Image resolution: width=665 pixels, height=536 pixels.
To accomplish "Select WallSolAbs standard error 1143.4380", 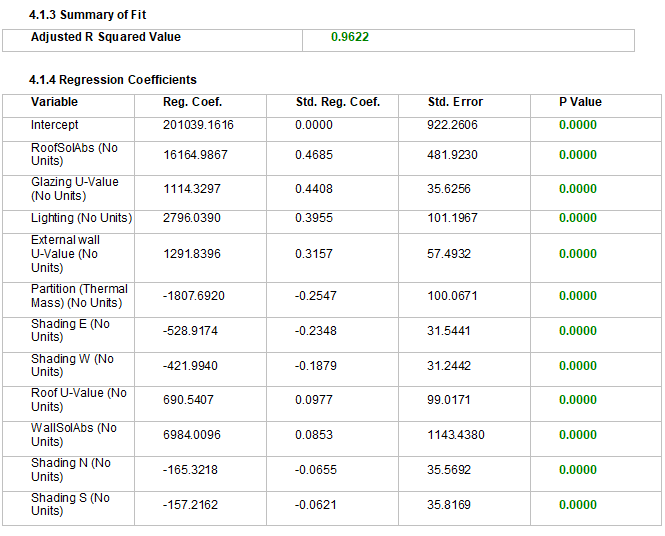I will pyautogui.click(x=460, y=435).
